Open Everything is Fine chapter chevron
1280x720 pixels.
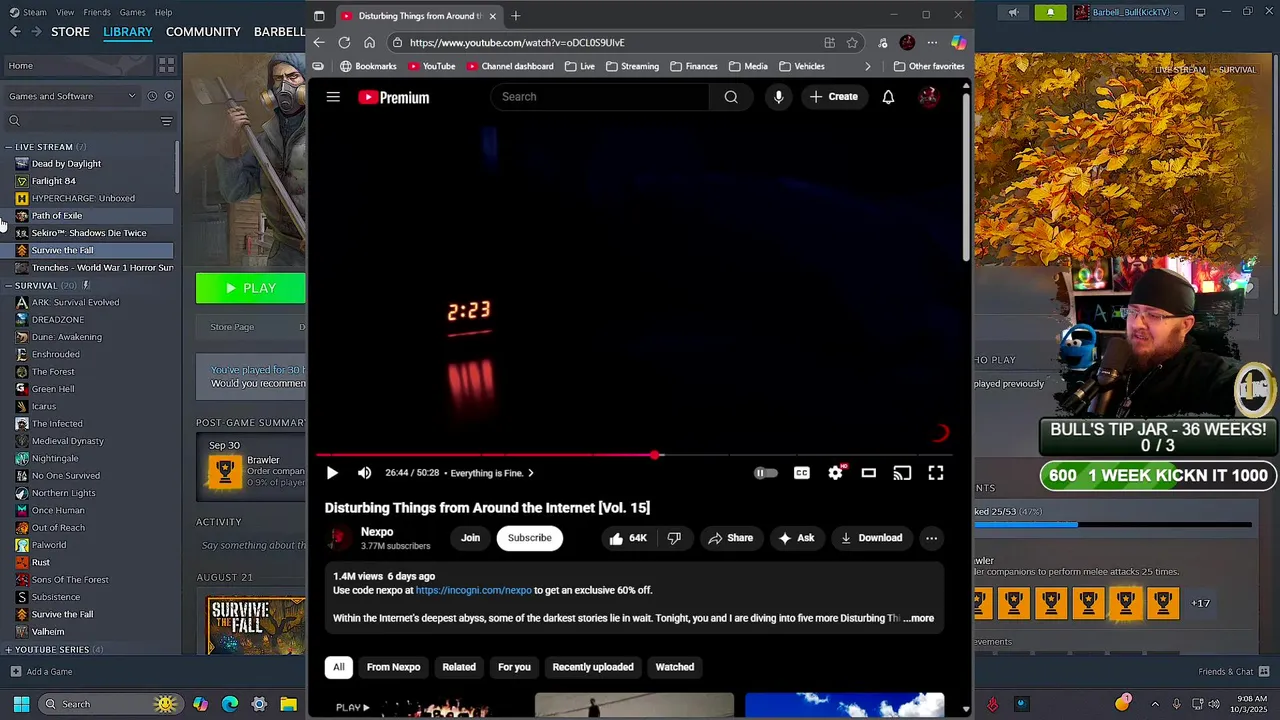click(x=530, y=473)
